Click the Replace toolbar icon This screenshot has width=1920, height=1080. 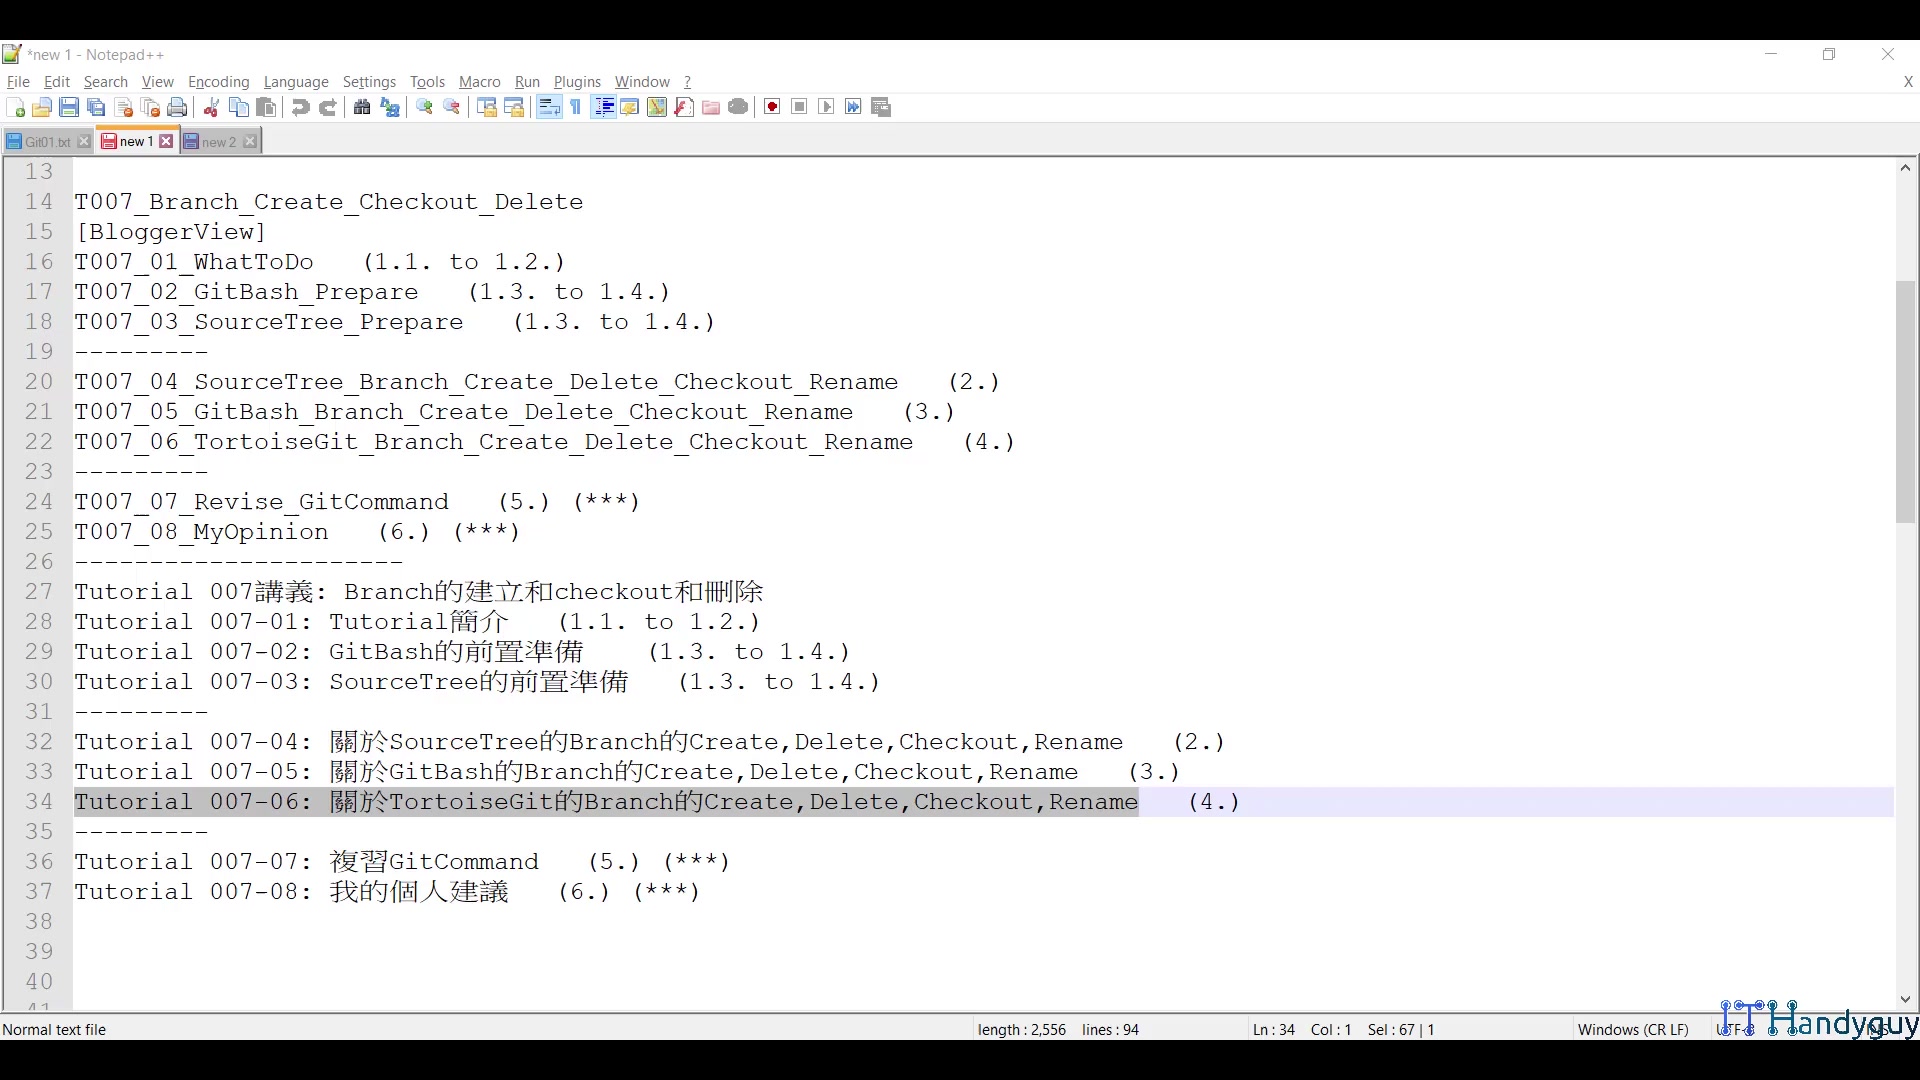(x=390, y=107)
